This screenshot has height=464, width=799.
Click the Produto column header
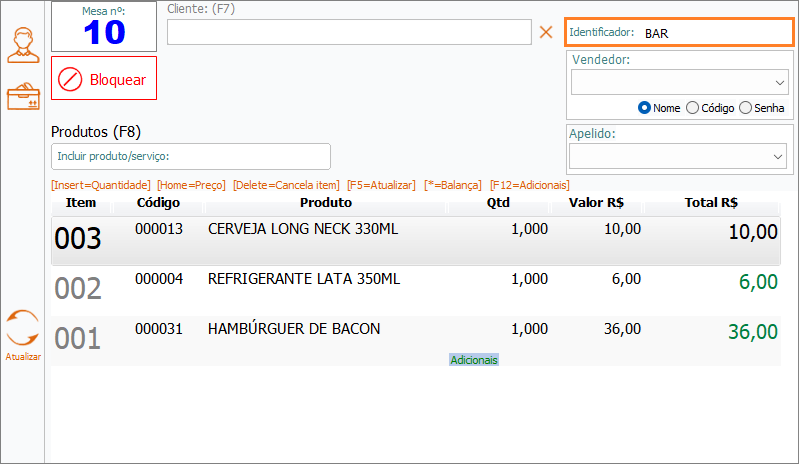tap(339, 203)
